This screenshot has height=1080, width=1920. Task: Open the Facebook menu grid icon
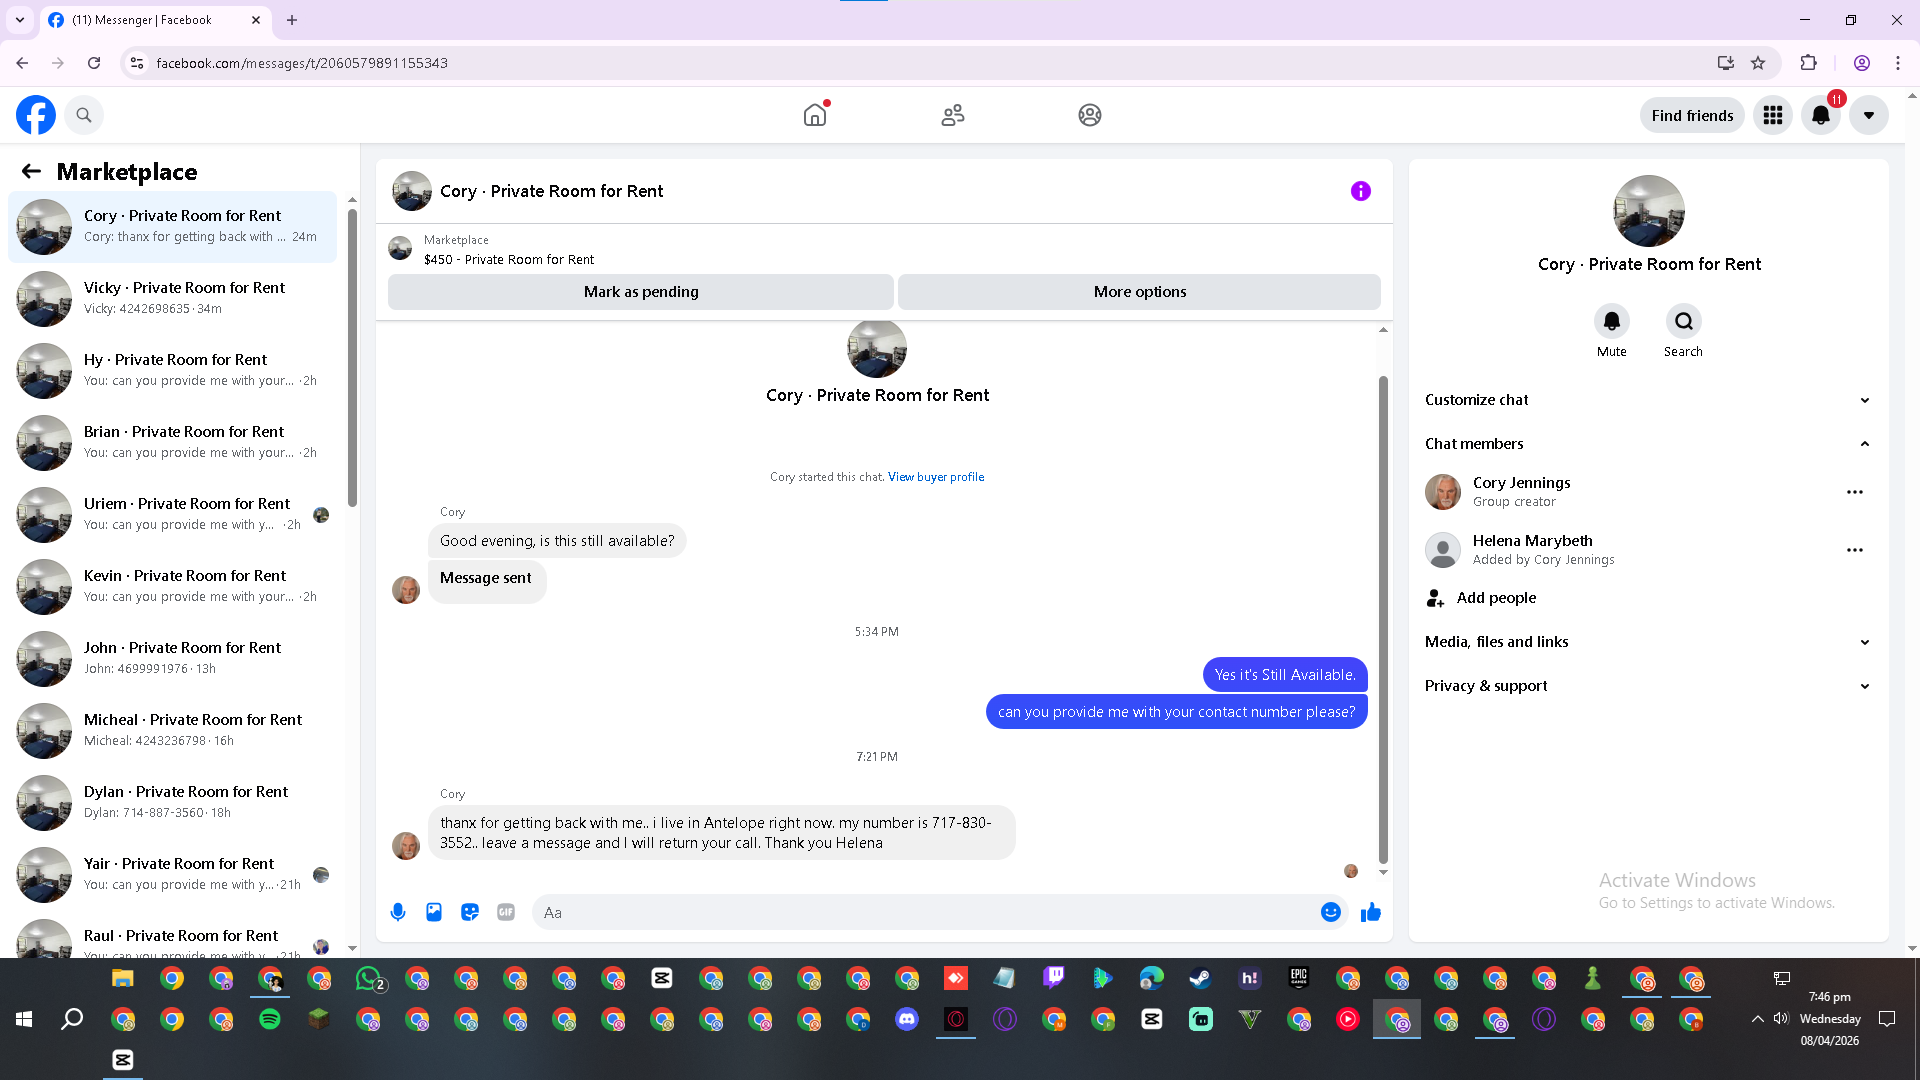(1772, 115)
